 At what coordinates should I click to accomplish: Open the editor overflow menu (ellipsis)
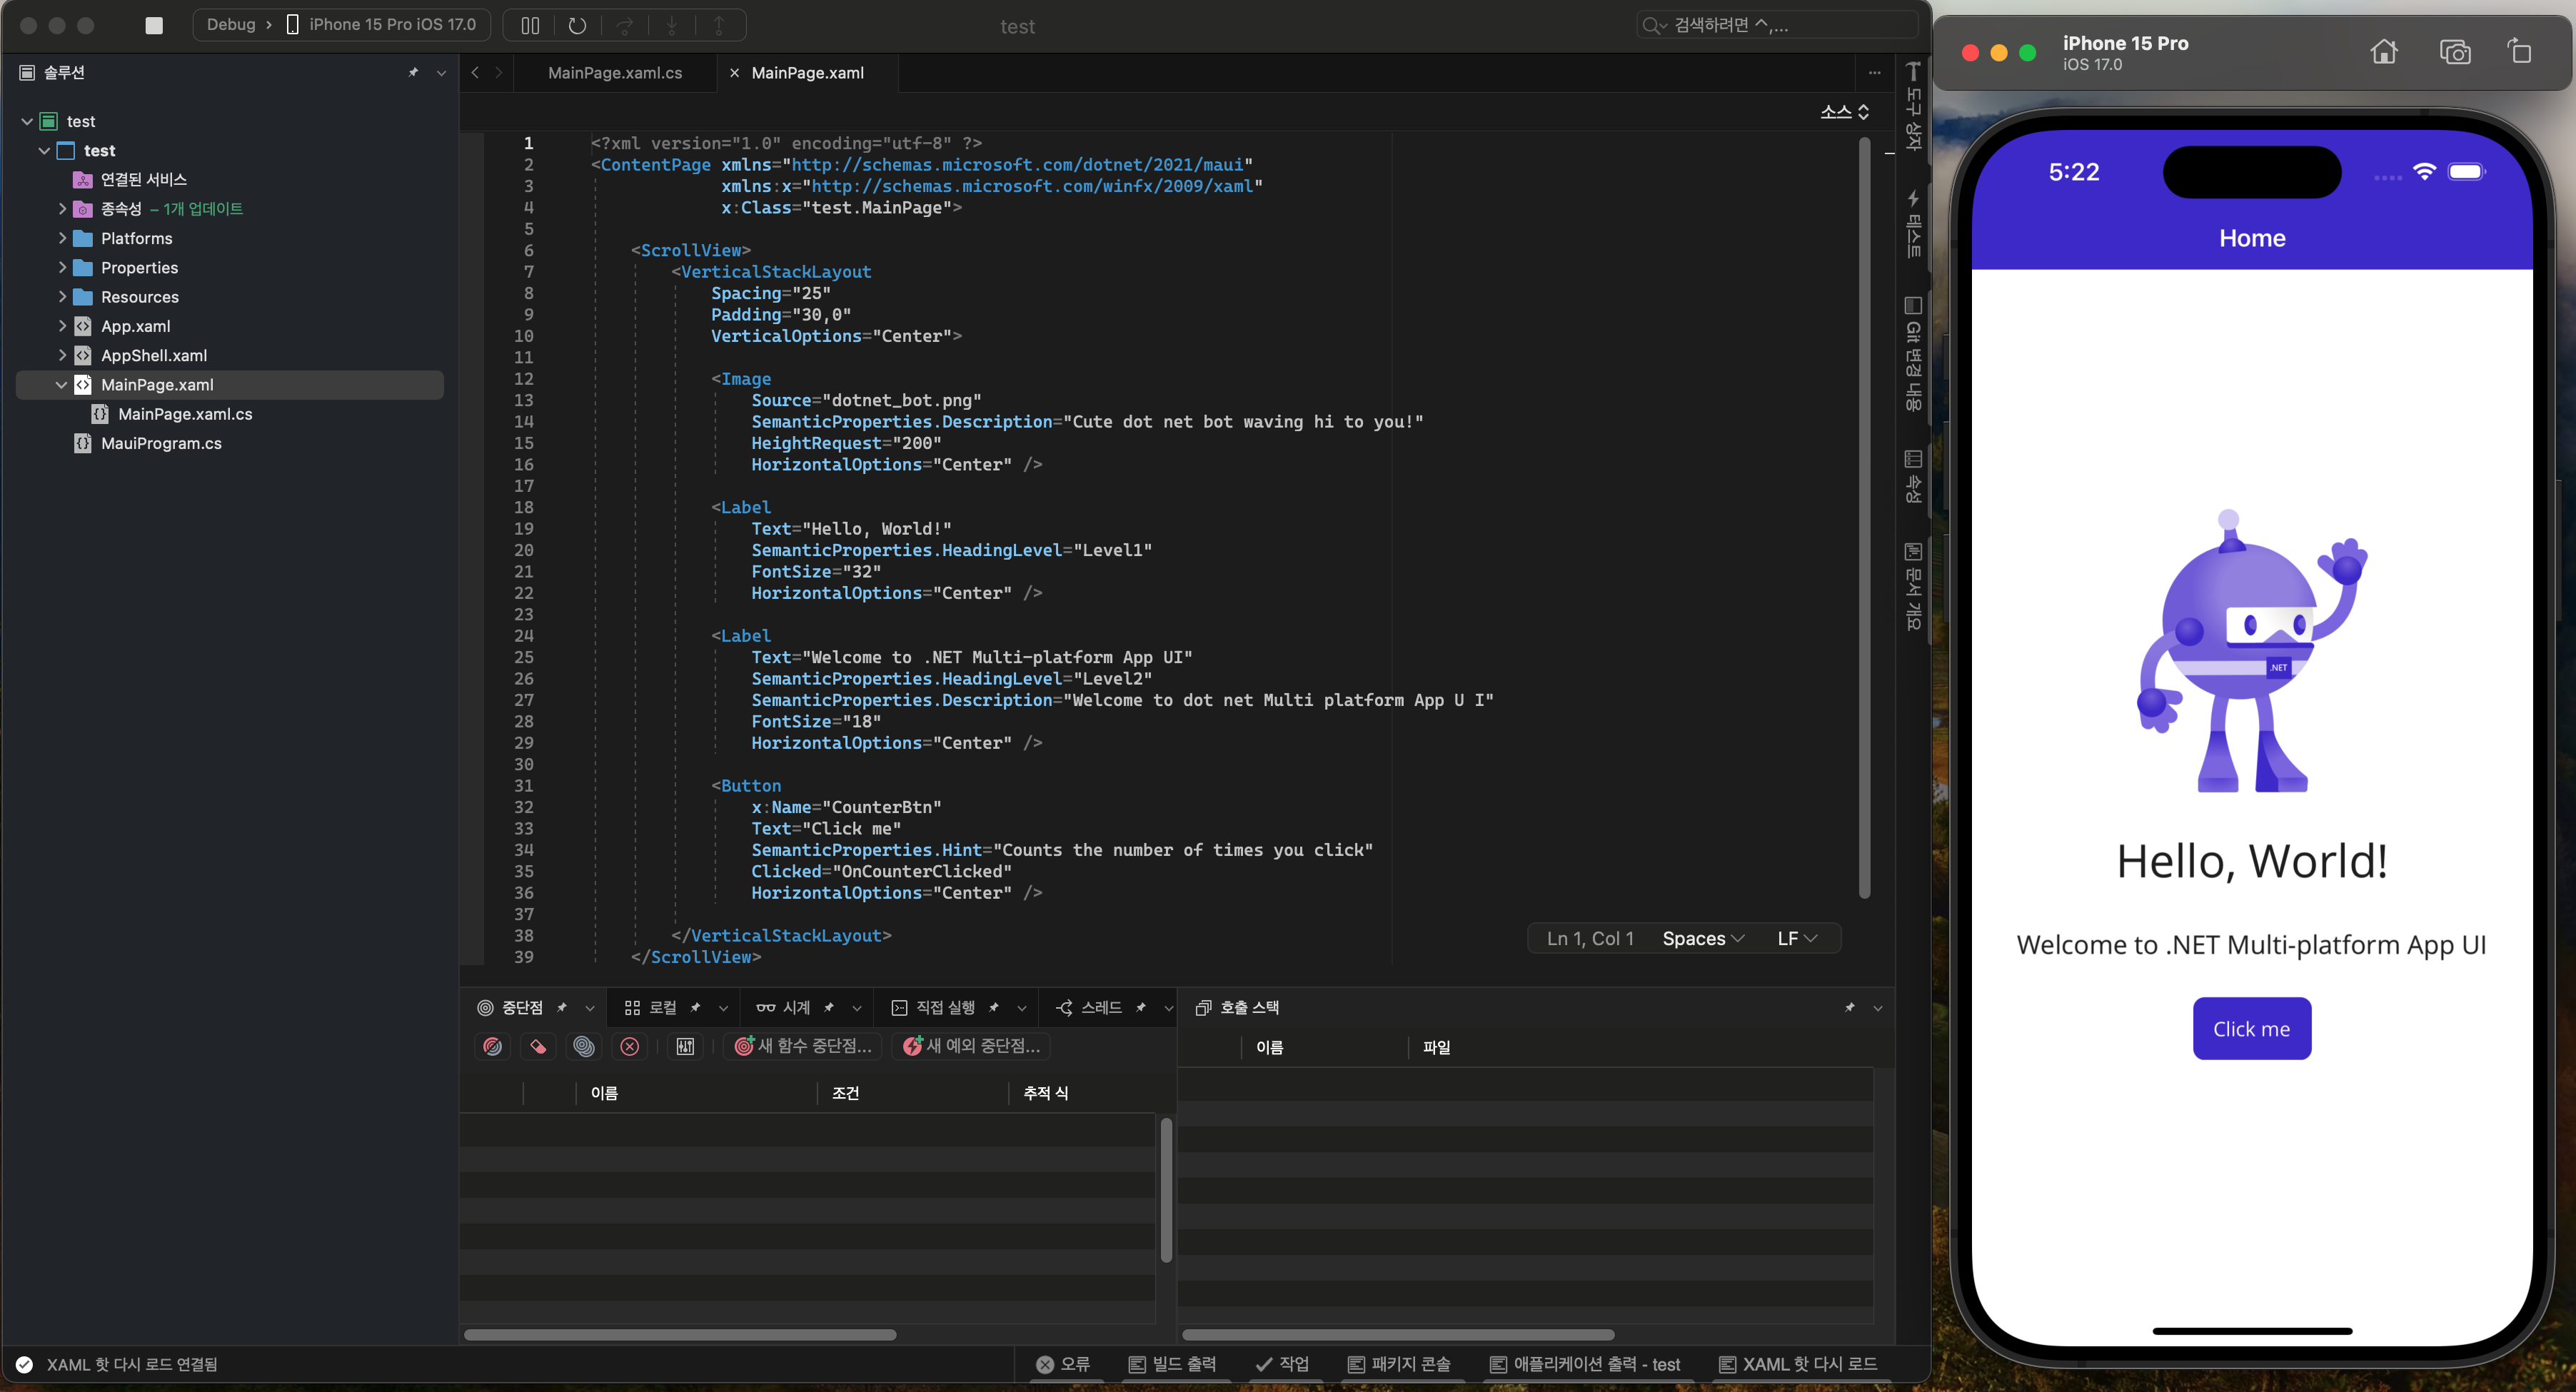pyautogui.click(x=1874, y=72)
